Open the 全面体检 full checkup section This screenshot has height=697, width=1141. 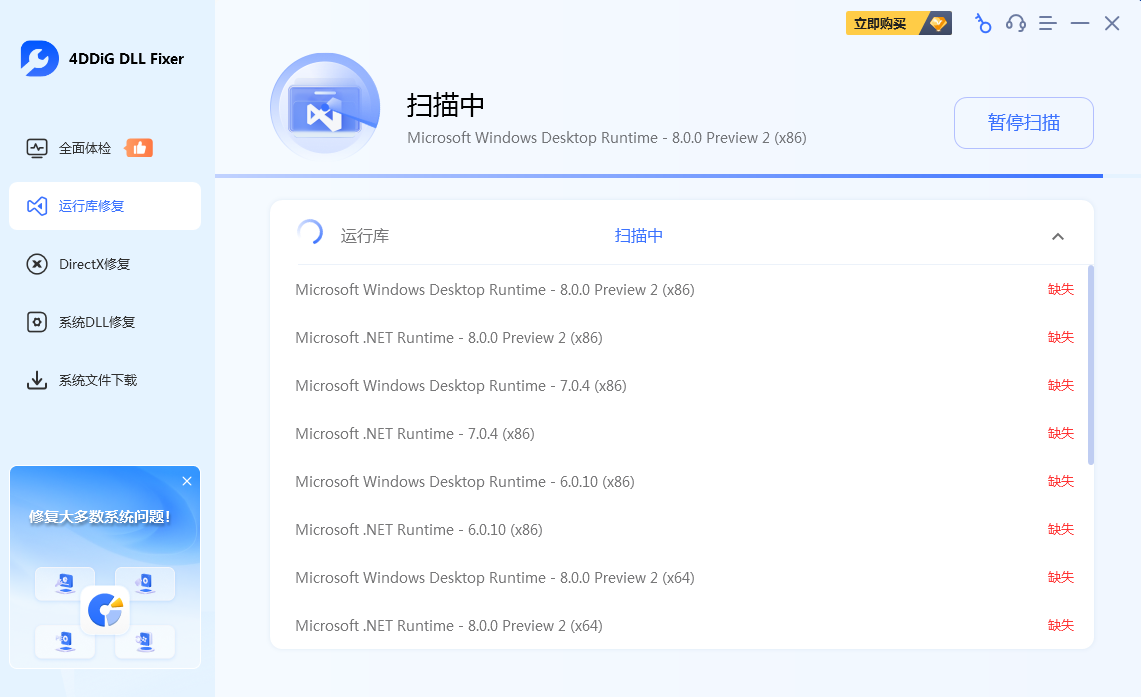pos(105,148)
